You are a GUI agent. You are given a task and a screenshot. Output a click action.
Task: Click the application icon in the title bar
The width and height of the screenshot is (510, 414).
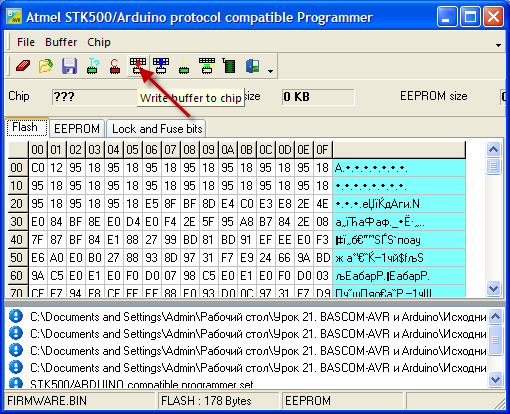click(x=14, y=17)
